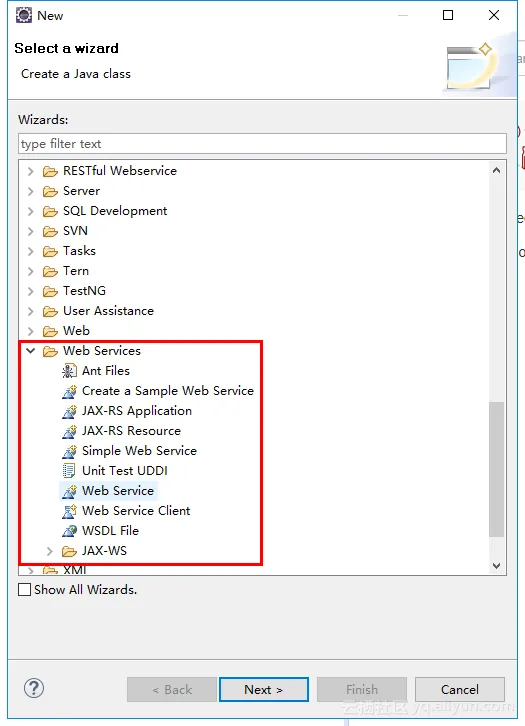525x726 pixels.
Task: Select the Ant Files wizard icon
Action: (69, 371)
